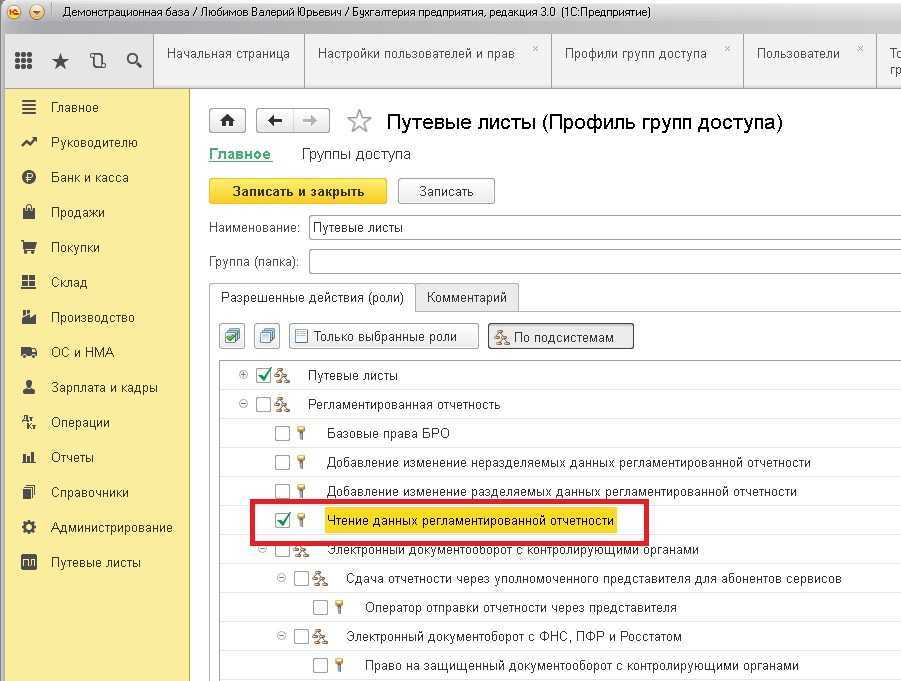Check Добавление изменение неразделяемых данных role
Screen dimensions: 901x681
point(282,462)
